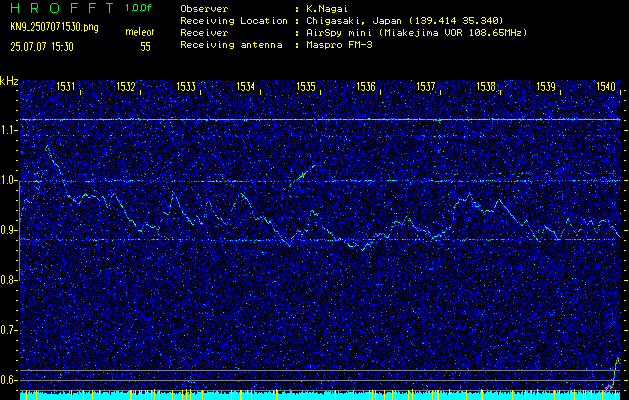The height and width of the screenshot is (400, 629).
Task: Click the antenna Maspro FM-3 text
Action: point(339,45)
